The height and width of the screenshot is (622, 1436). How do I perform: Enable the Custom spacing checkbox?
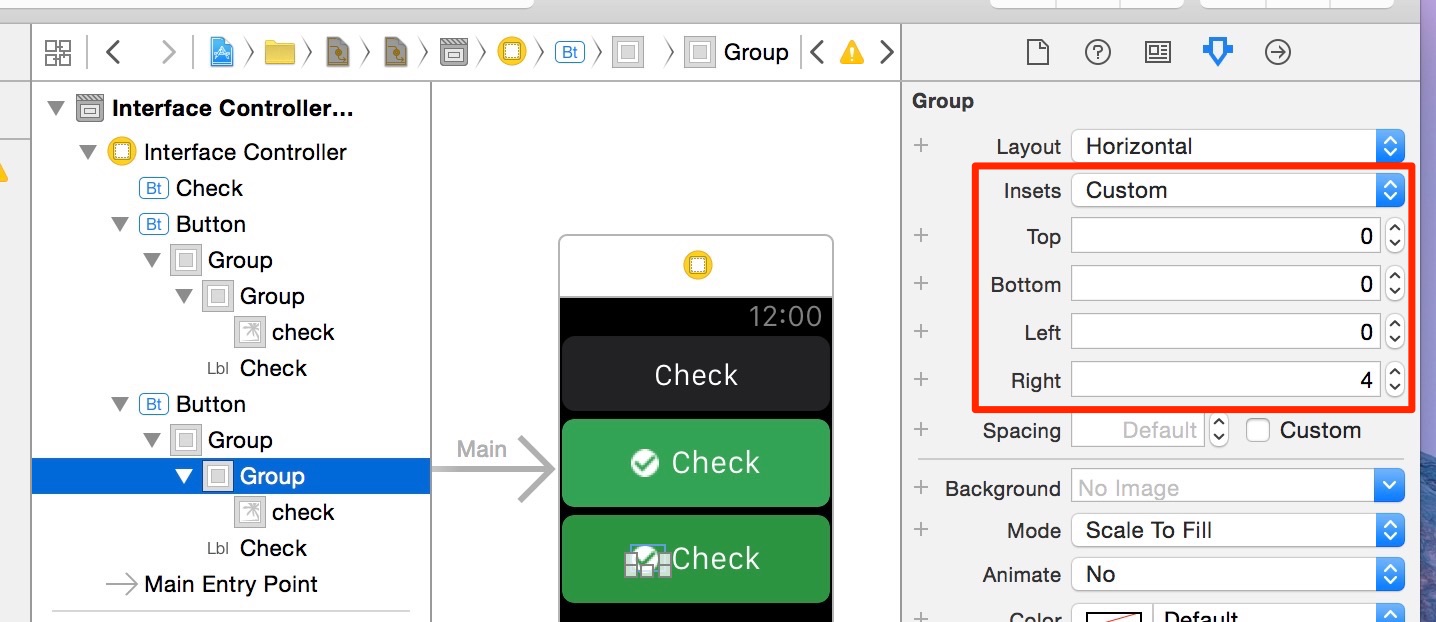tap(1258, 430)
